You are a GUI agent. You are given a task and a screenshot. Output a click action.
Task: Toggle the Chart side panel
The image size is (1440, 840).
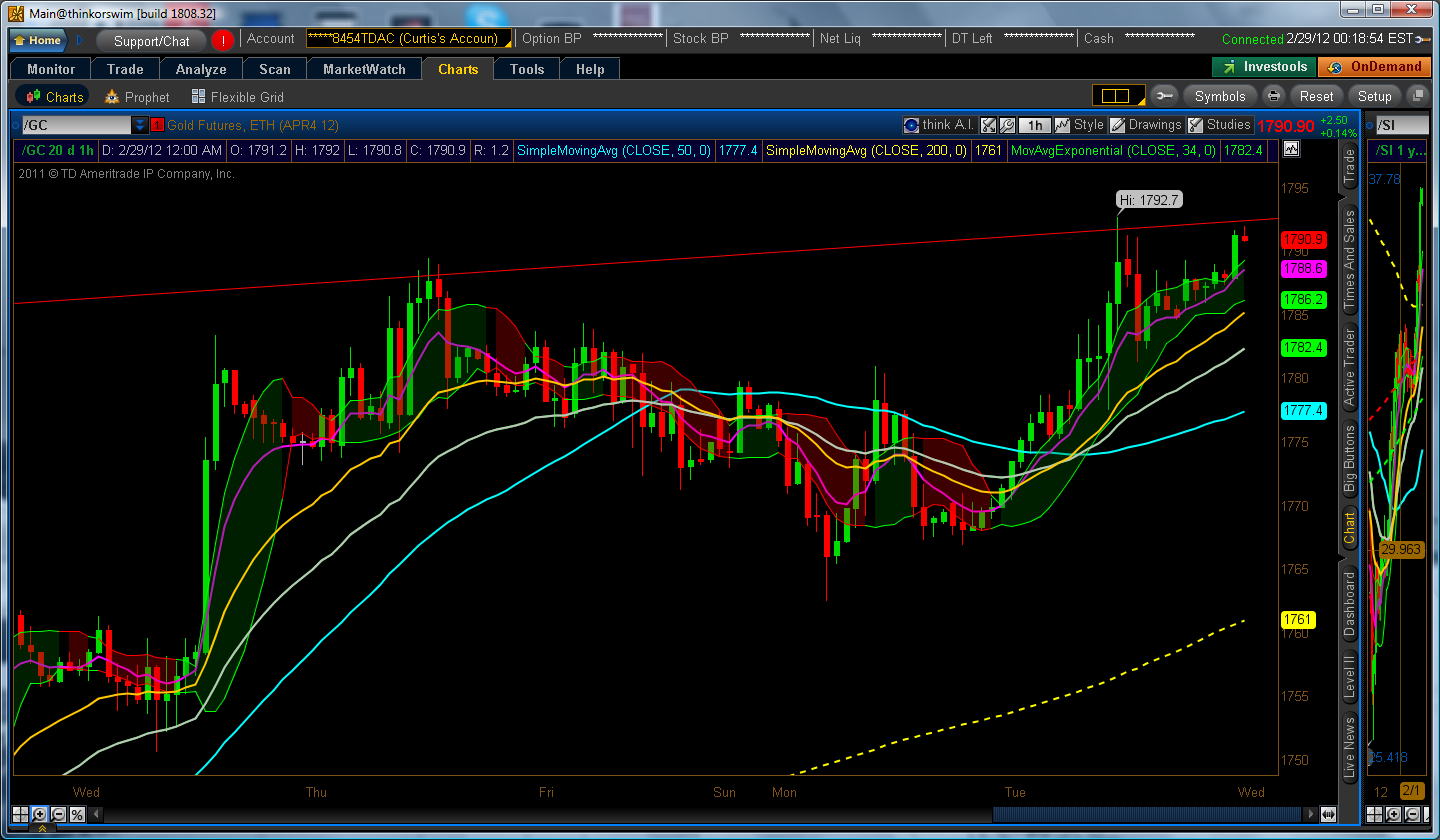coord(1349,528)
